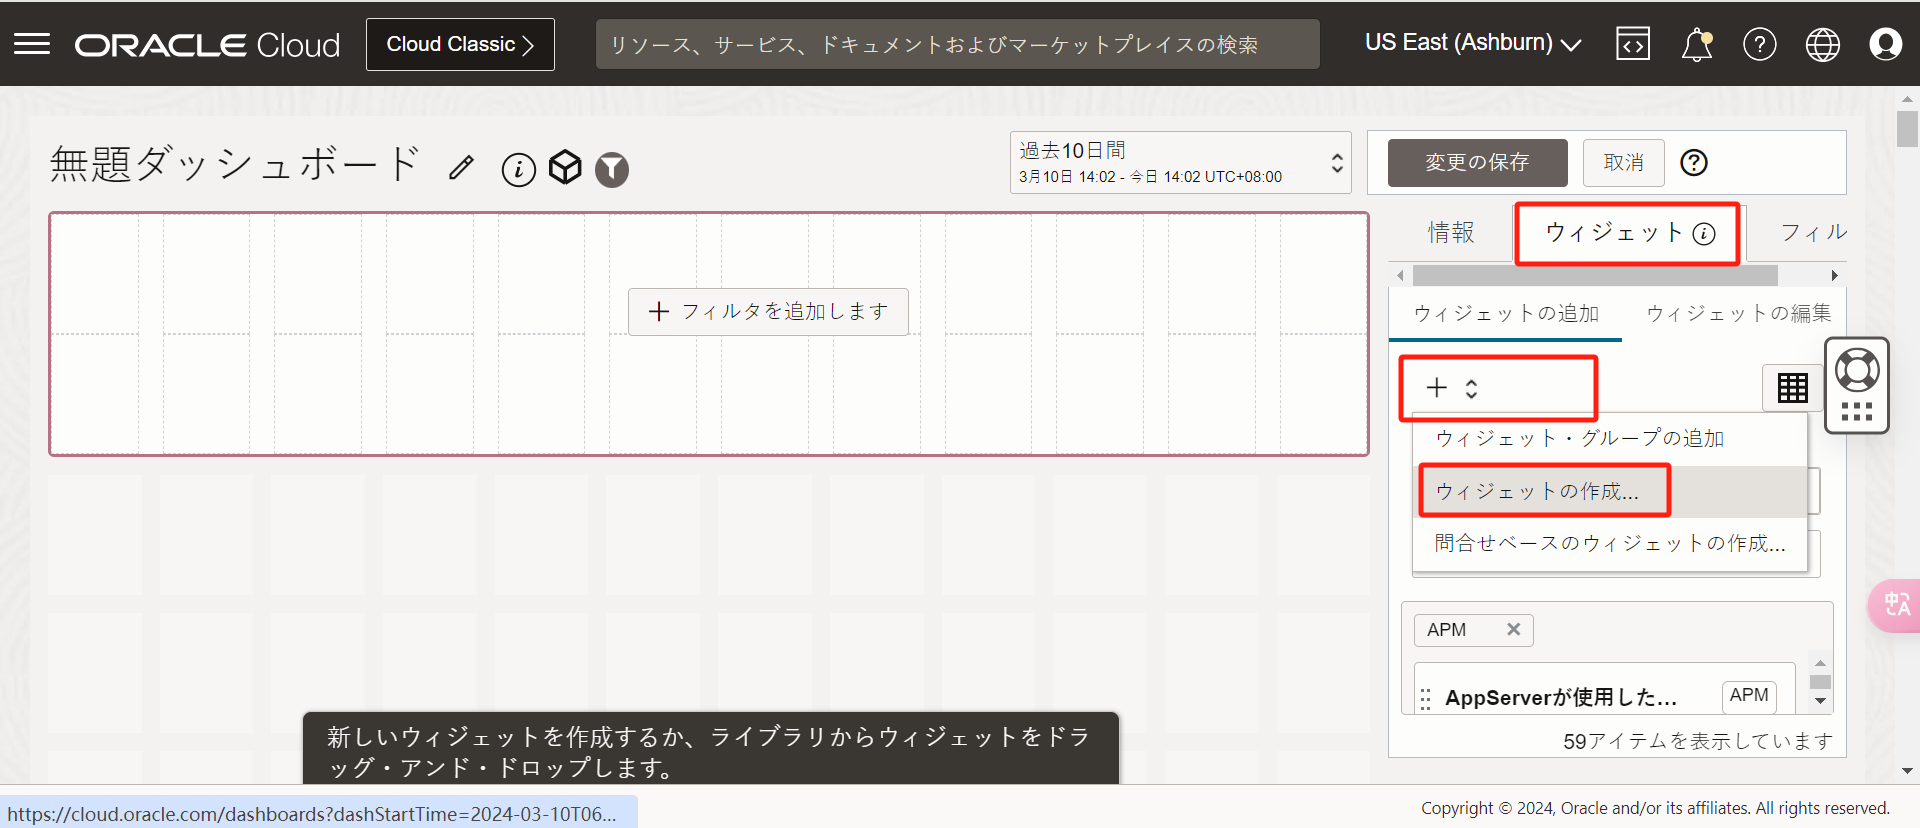Select ウィジェットの作成... menu item
The height and width of the screenshot is (828, 1920).
pyautogui.click(x=1537, y=491)
